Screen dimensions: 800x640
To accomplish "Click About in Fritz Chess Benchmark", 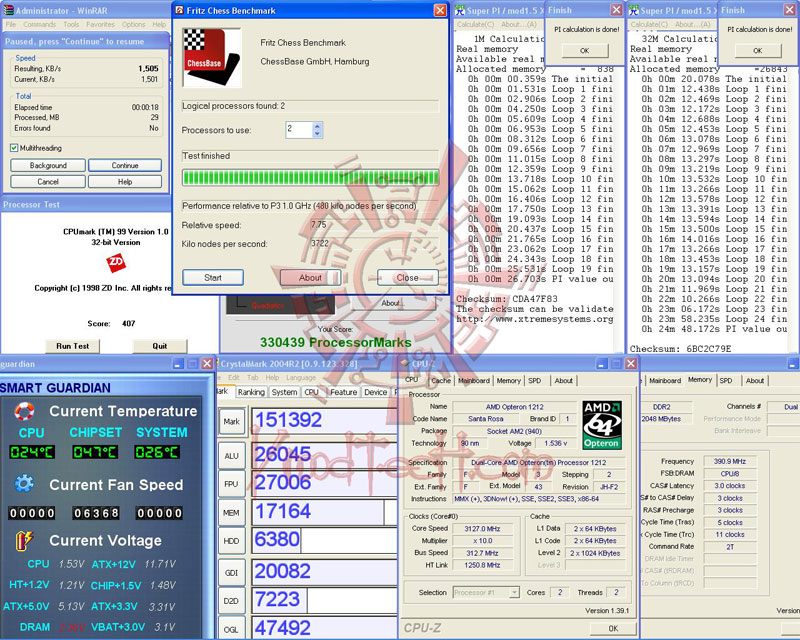I will (310, 278).
